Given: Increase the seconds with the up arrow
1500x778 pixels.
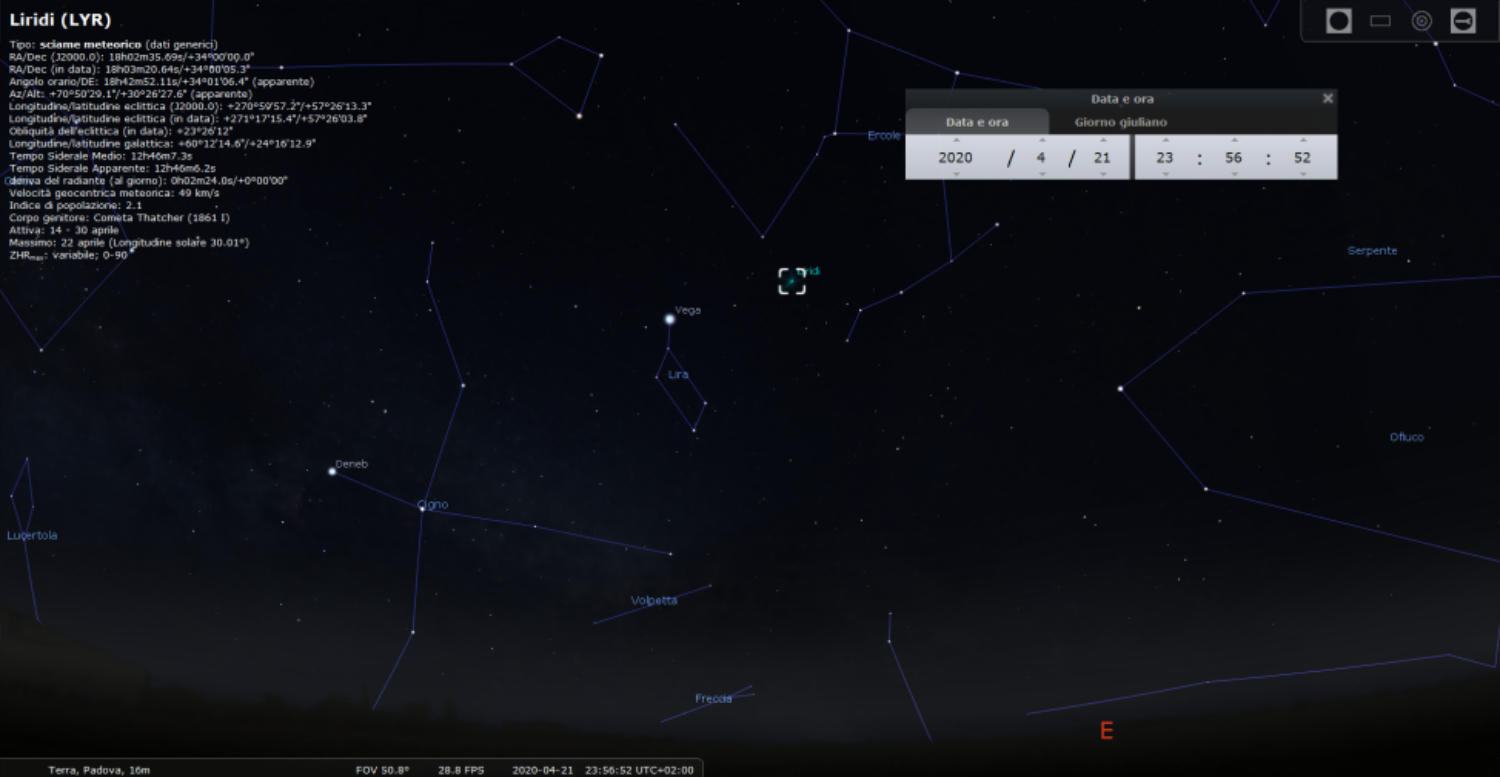Looking at the screenshot, I should coord(1302,141).
